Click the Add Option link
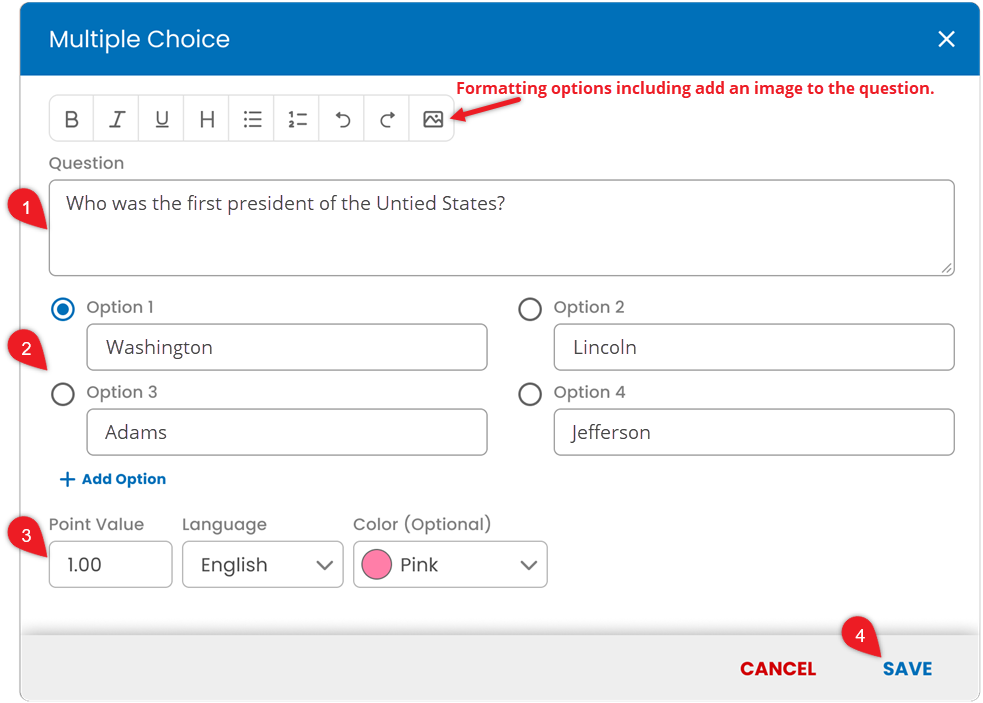Screen dimensions: 983x703 [113, 479]
